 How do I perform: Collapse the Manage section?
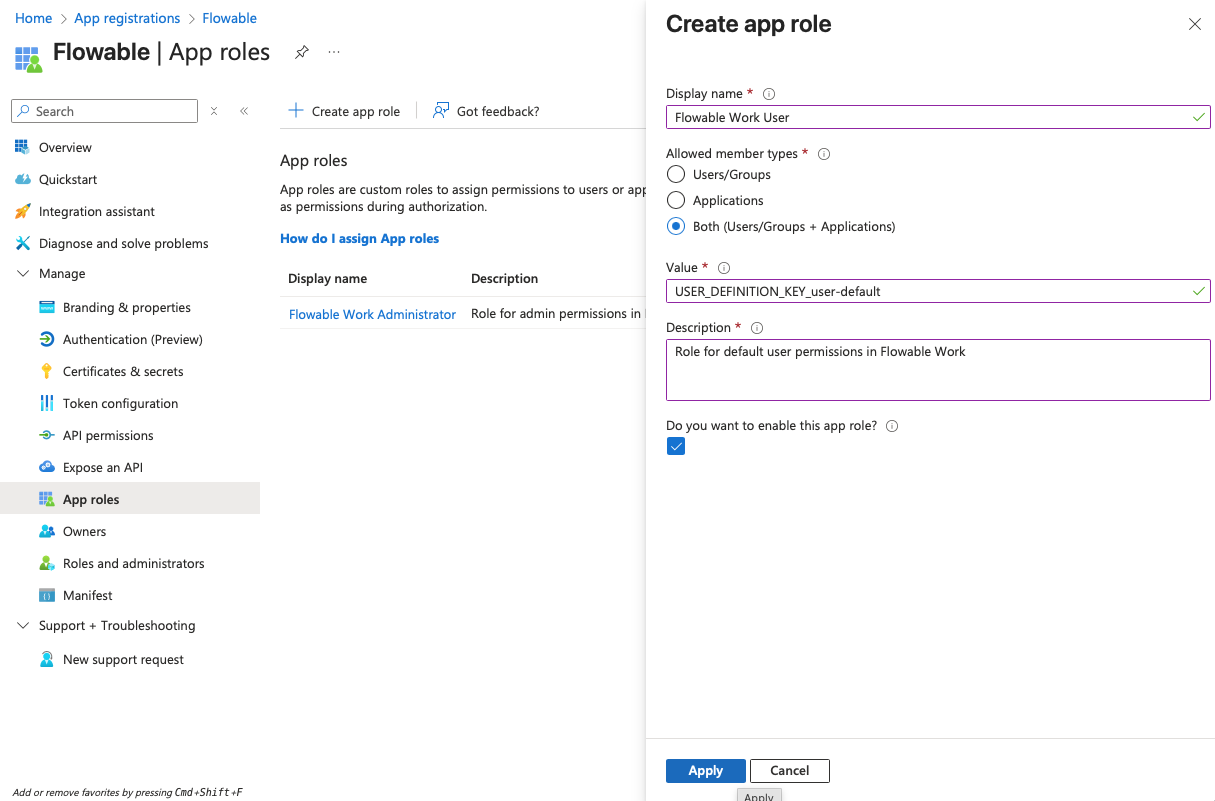(23, 274)
